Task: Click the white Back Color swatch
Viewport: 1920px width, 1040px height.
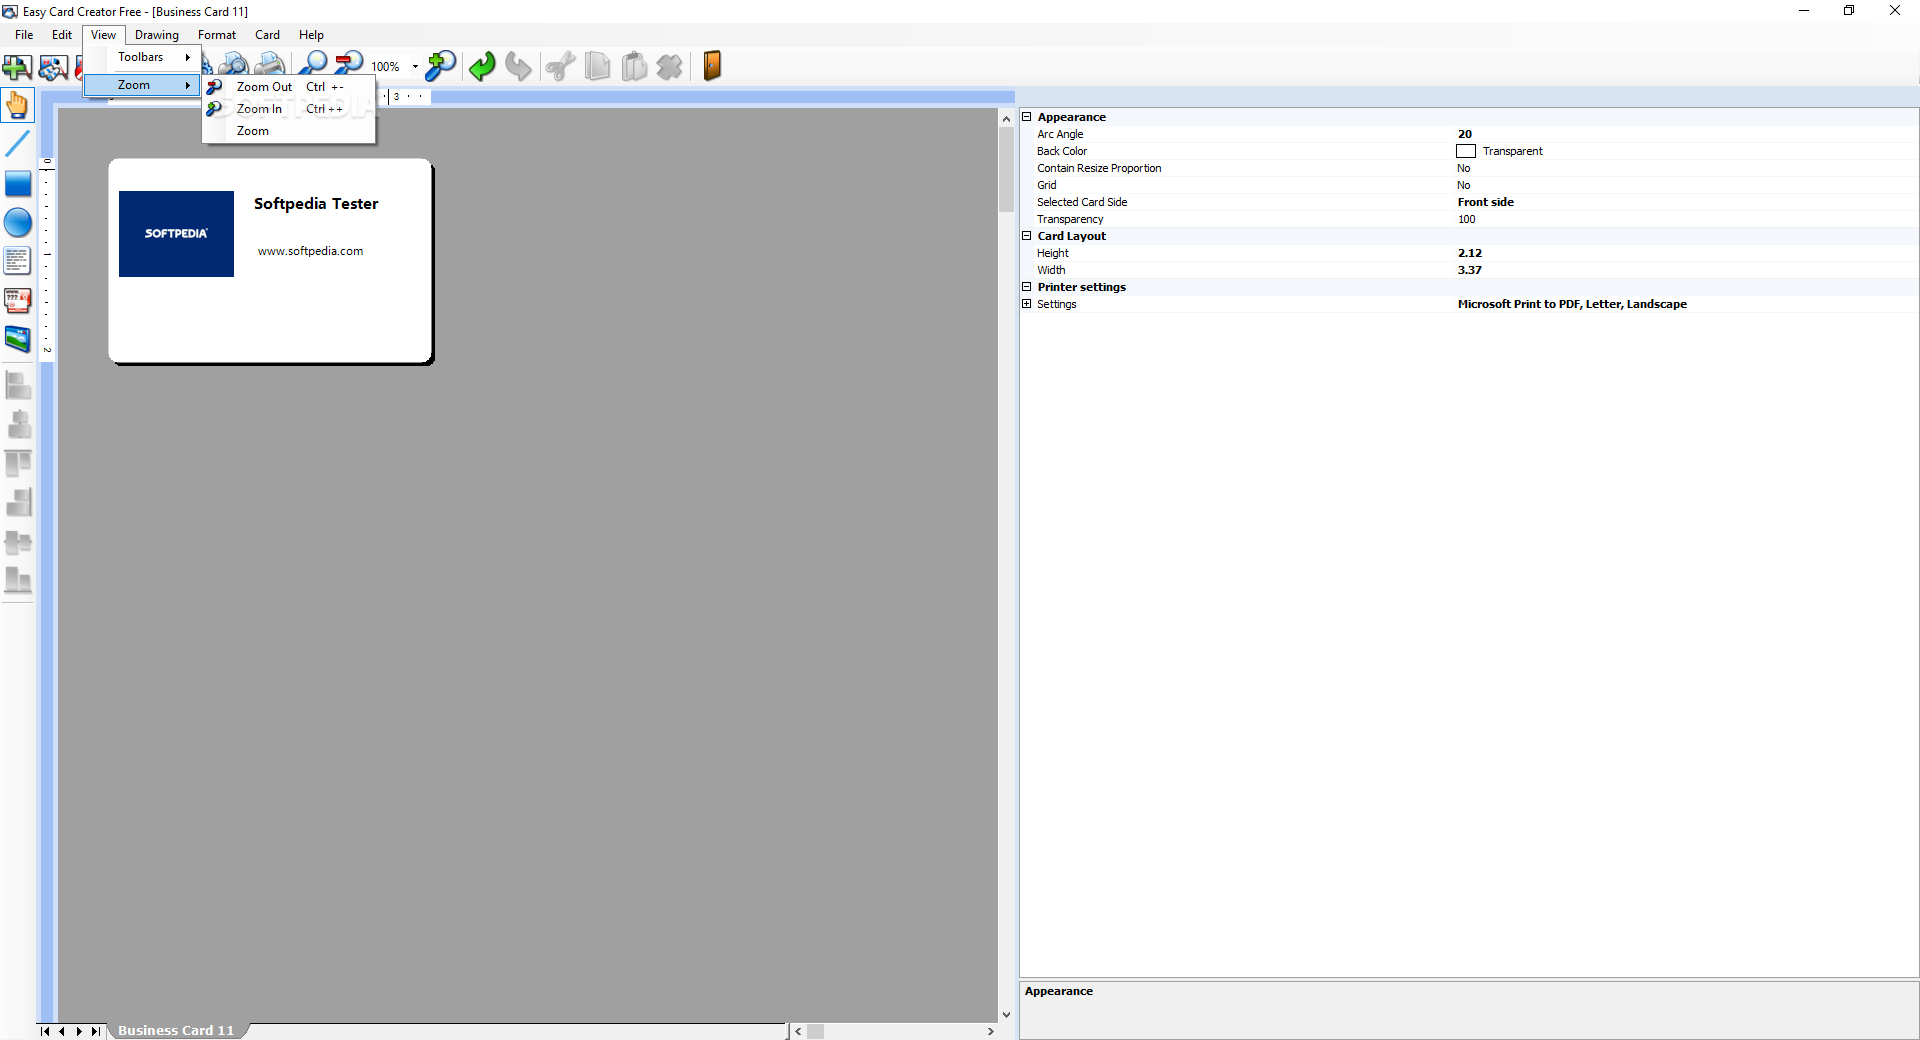Action: [x=1466, y=151]
